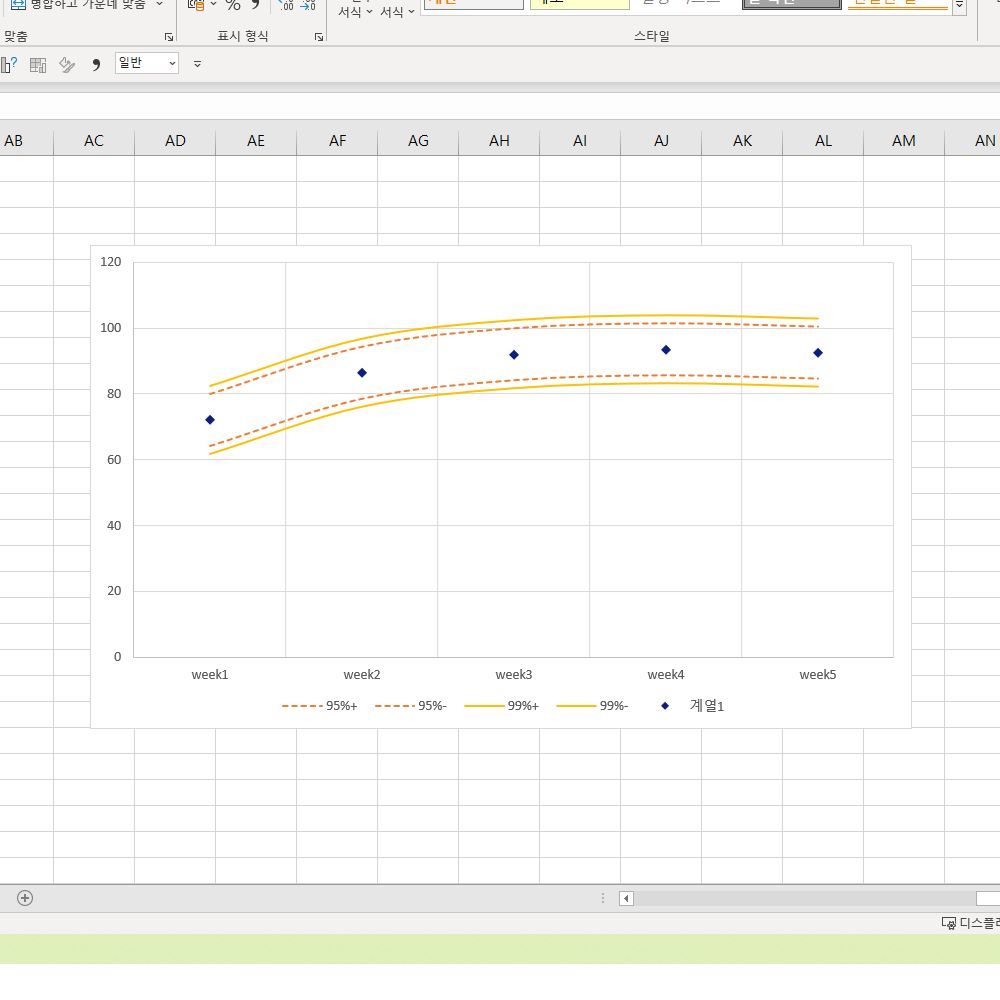
Task: Click 99%+ legend entry in chart
Action: (x=501, y=706)
